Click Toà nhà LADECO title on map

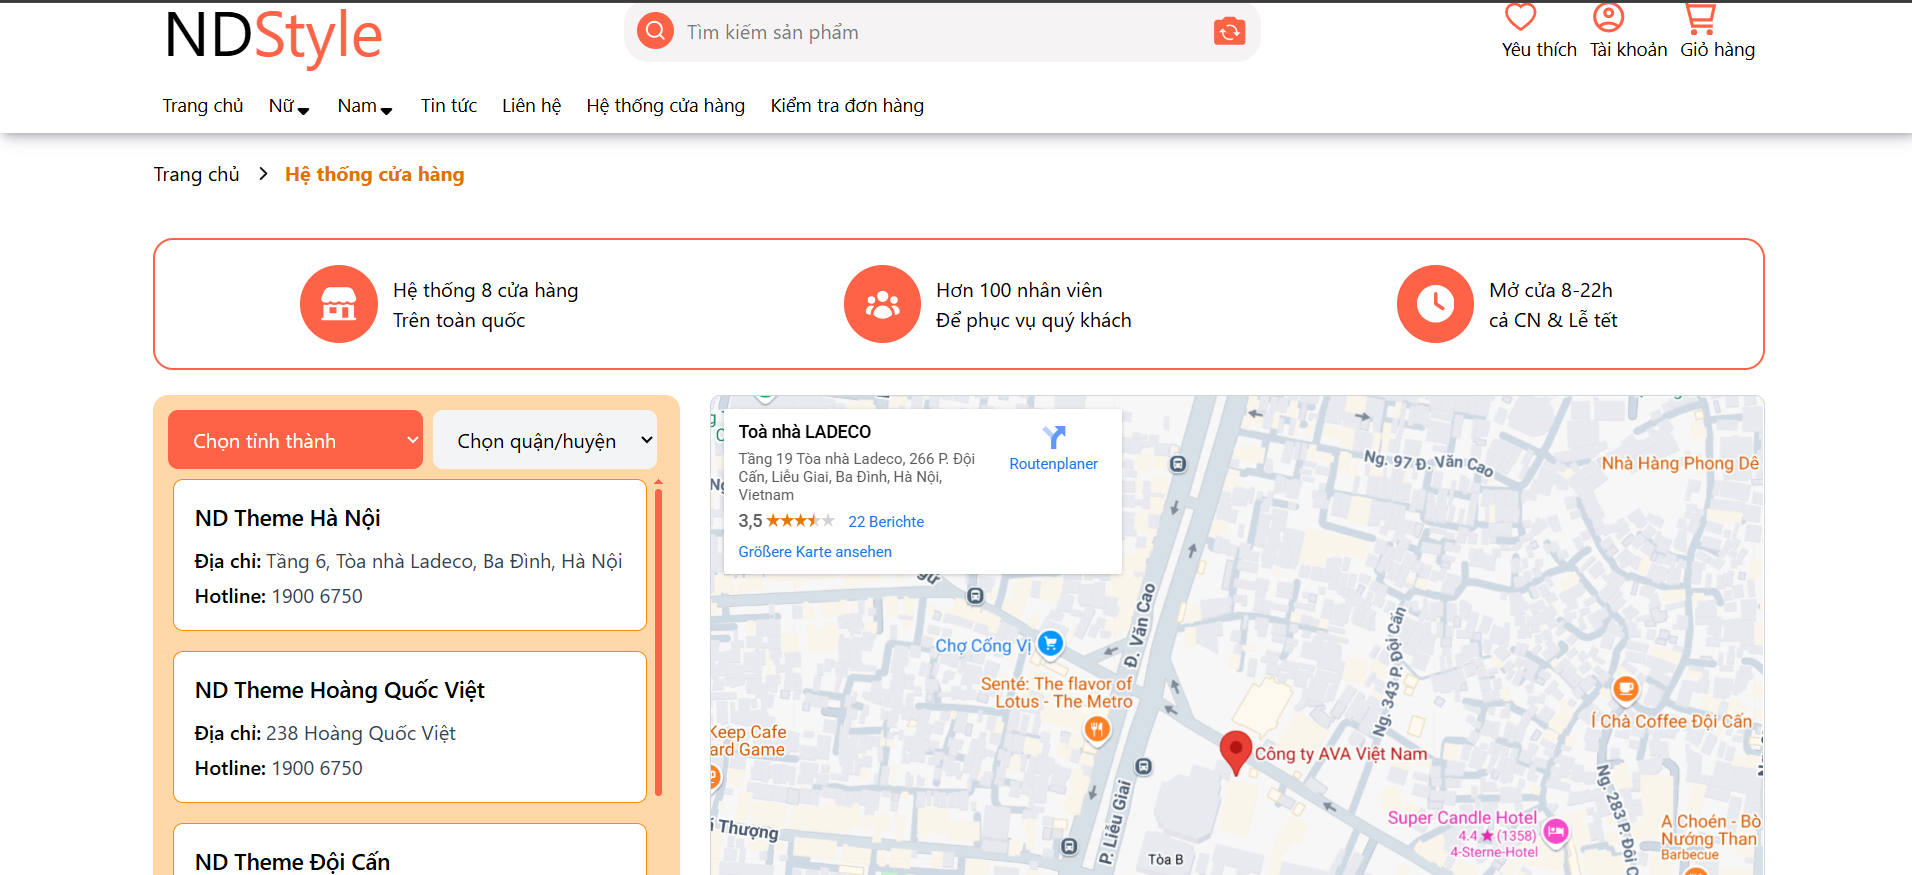click(x=805, y=432)
